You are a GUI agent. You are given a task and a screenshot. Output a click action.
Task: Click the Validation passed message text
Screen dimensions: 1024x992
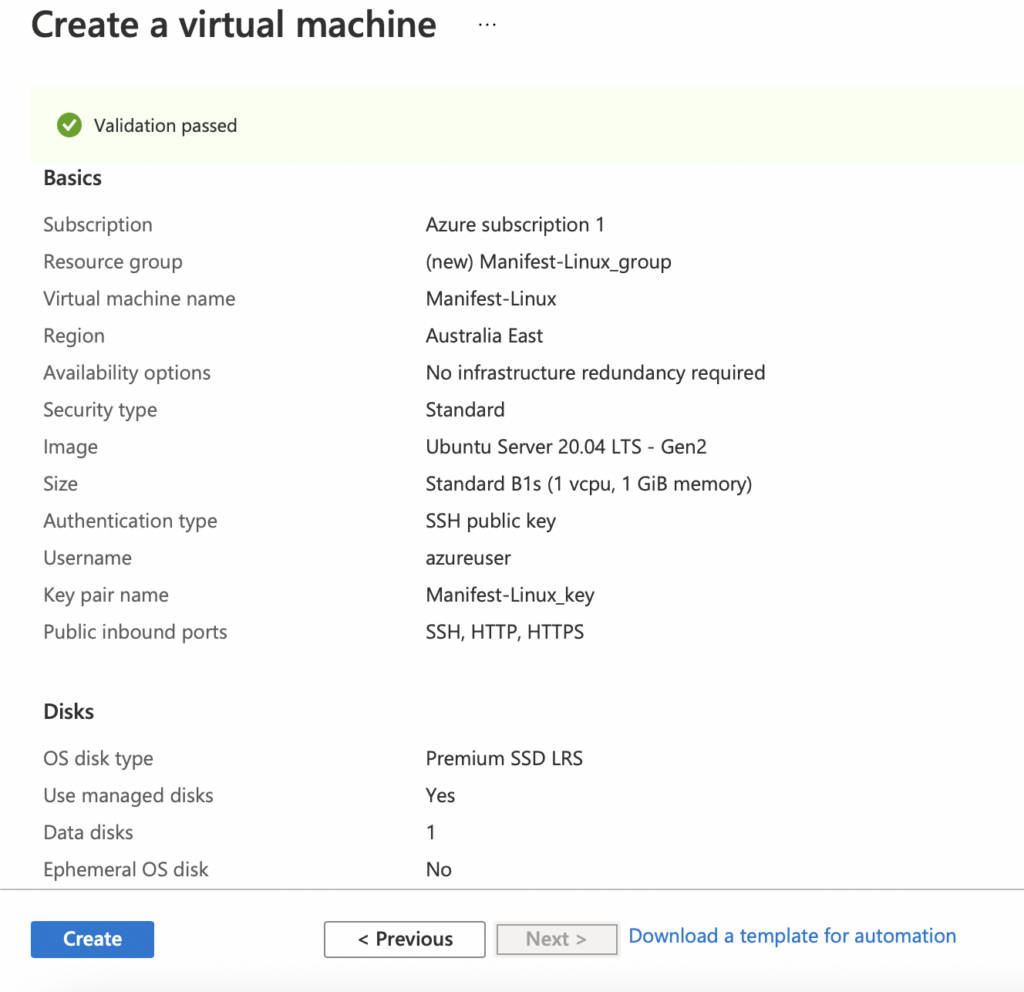165,125
